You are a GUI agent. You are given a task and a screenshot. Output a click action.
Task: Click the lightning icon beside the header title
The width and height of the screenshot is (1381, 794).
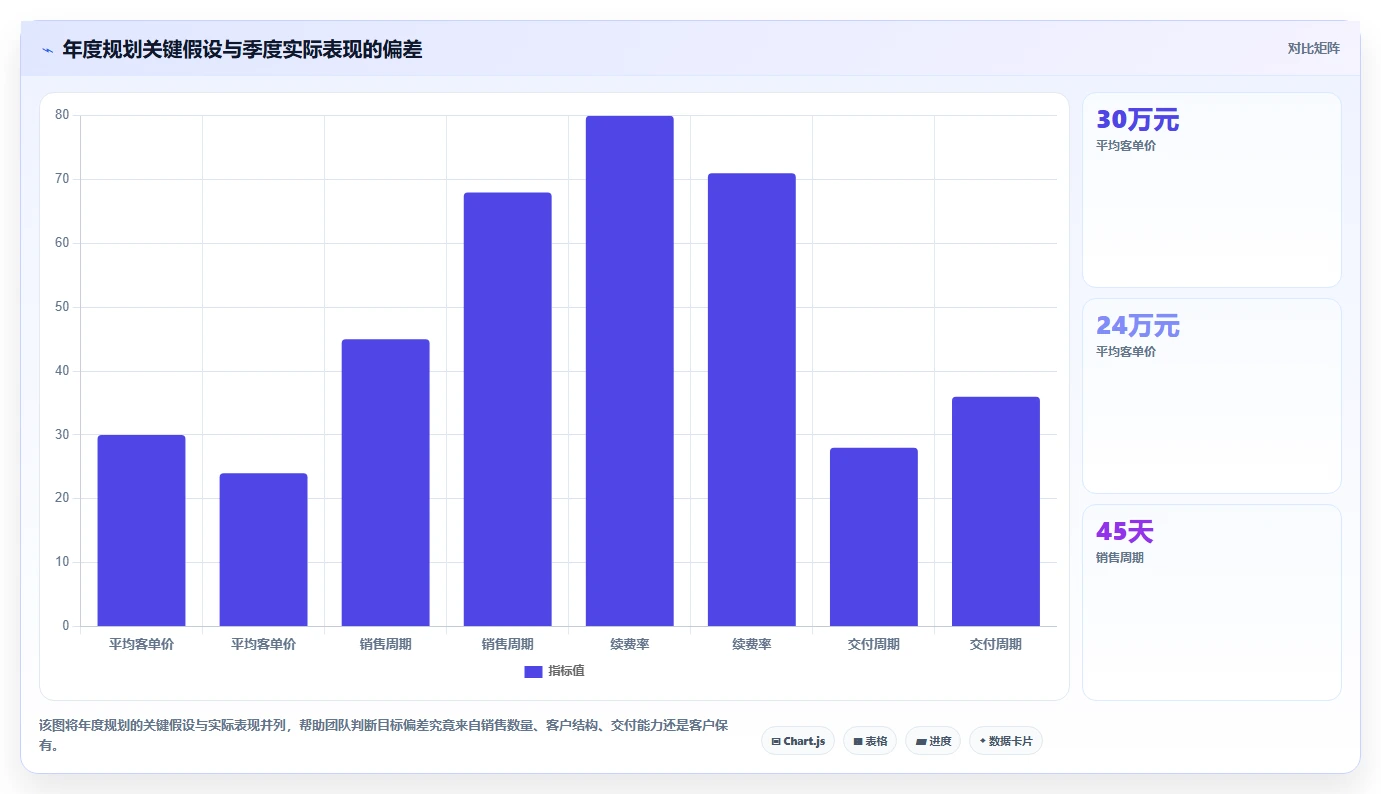pos(48,49)
